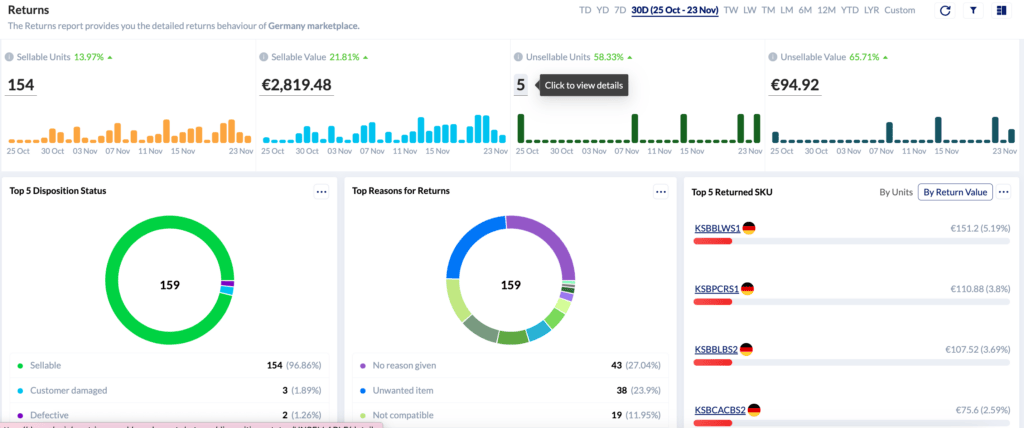Click disposition donut center value 159
The width and height of the screenshot is (1024, 428).
click(170, 285)
